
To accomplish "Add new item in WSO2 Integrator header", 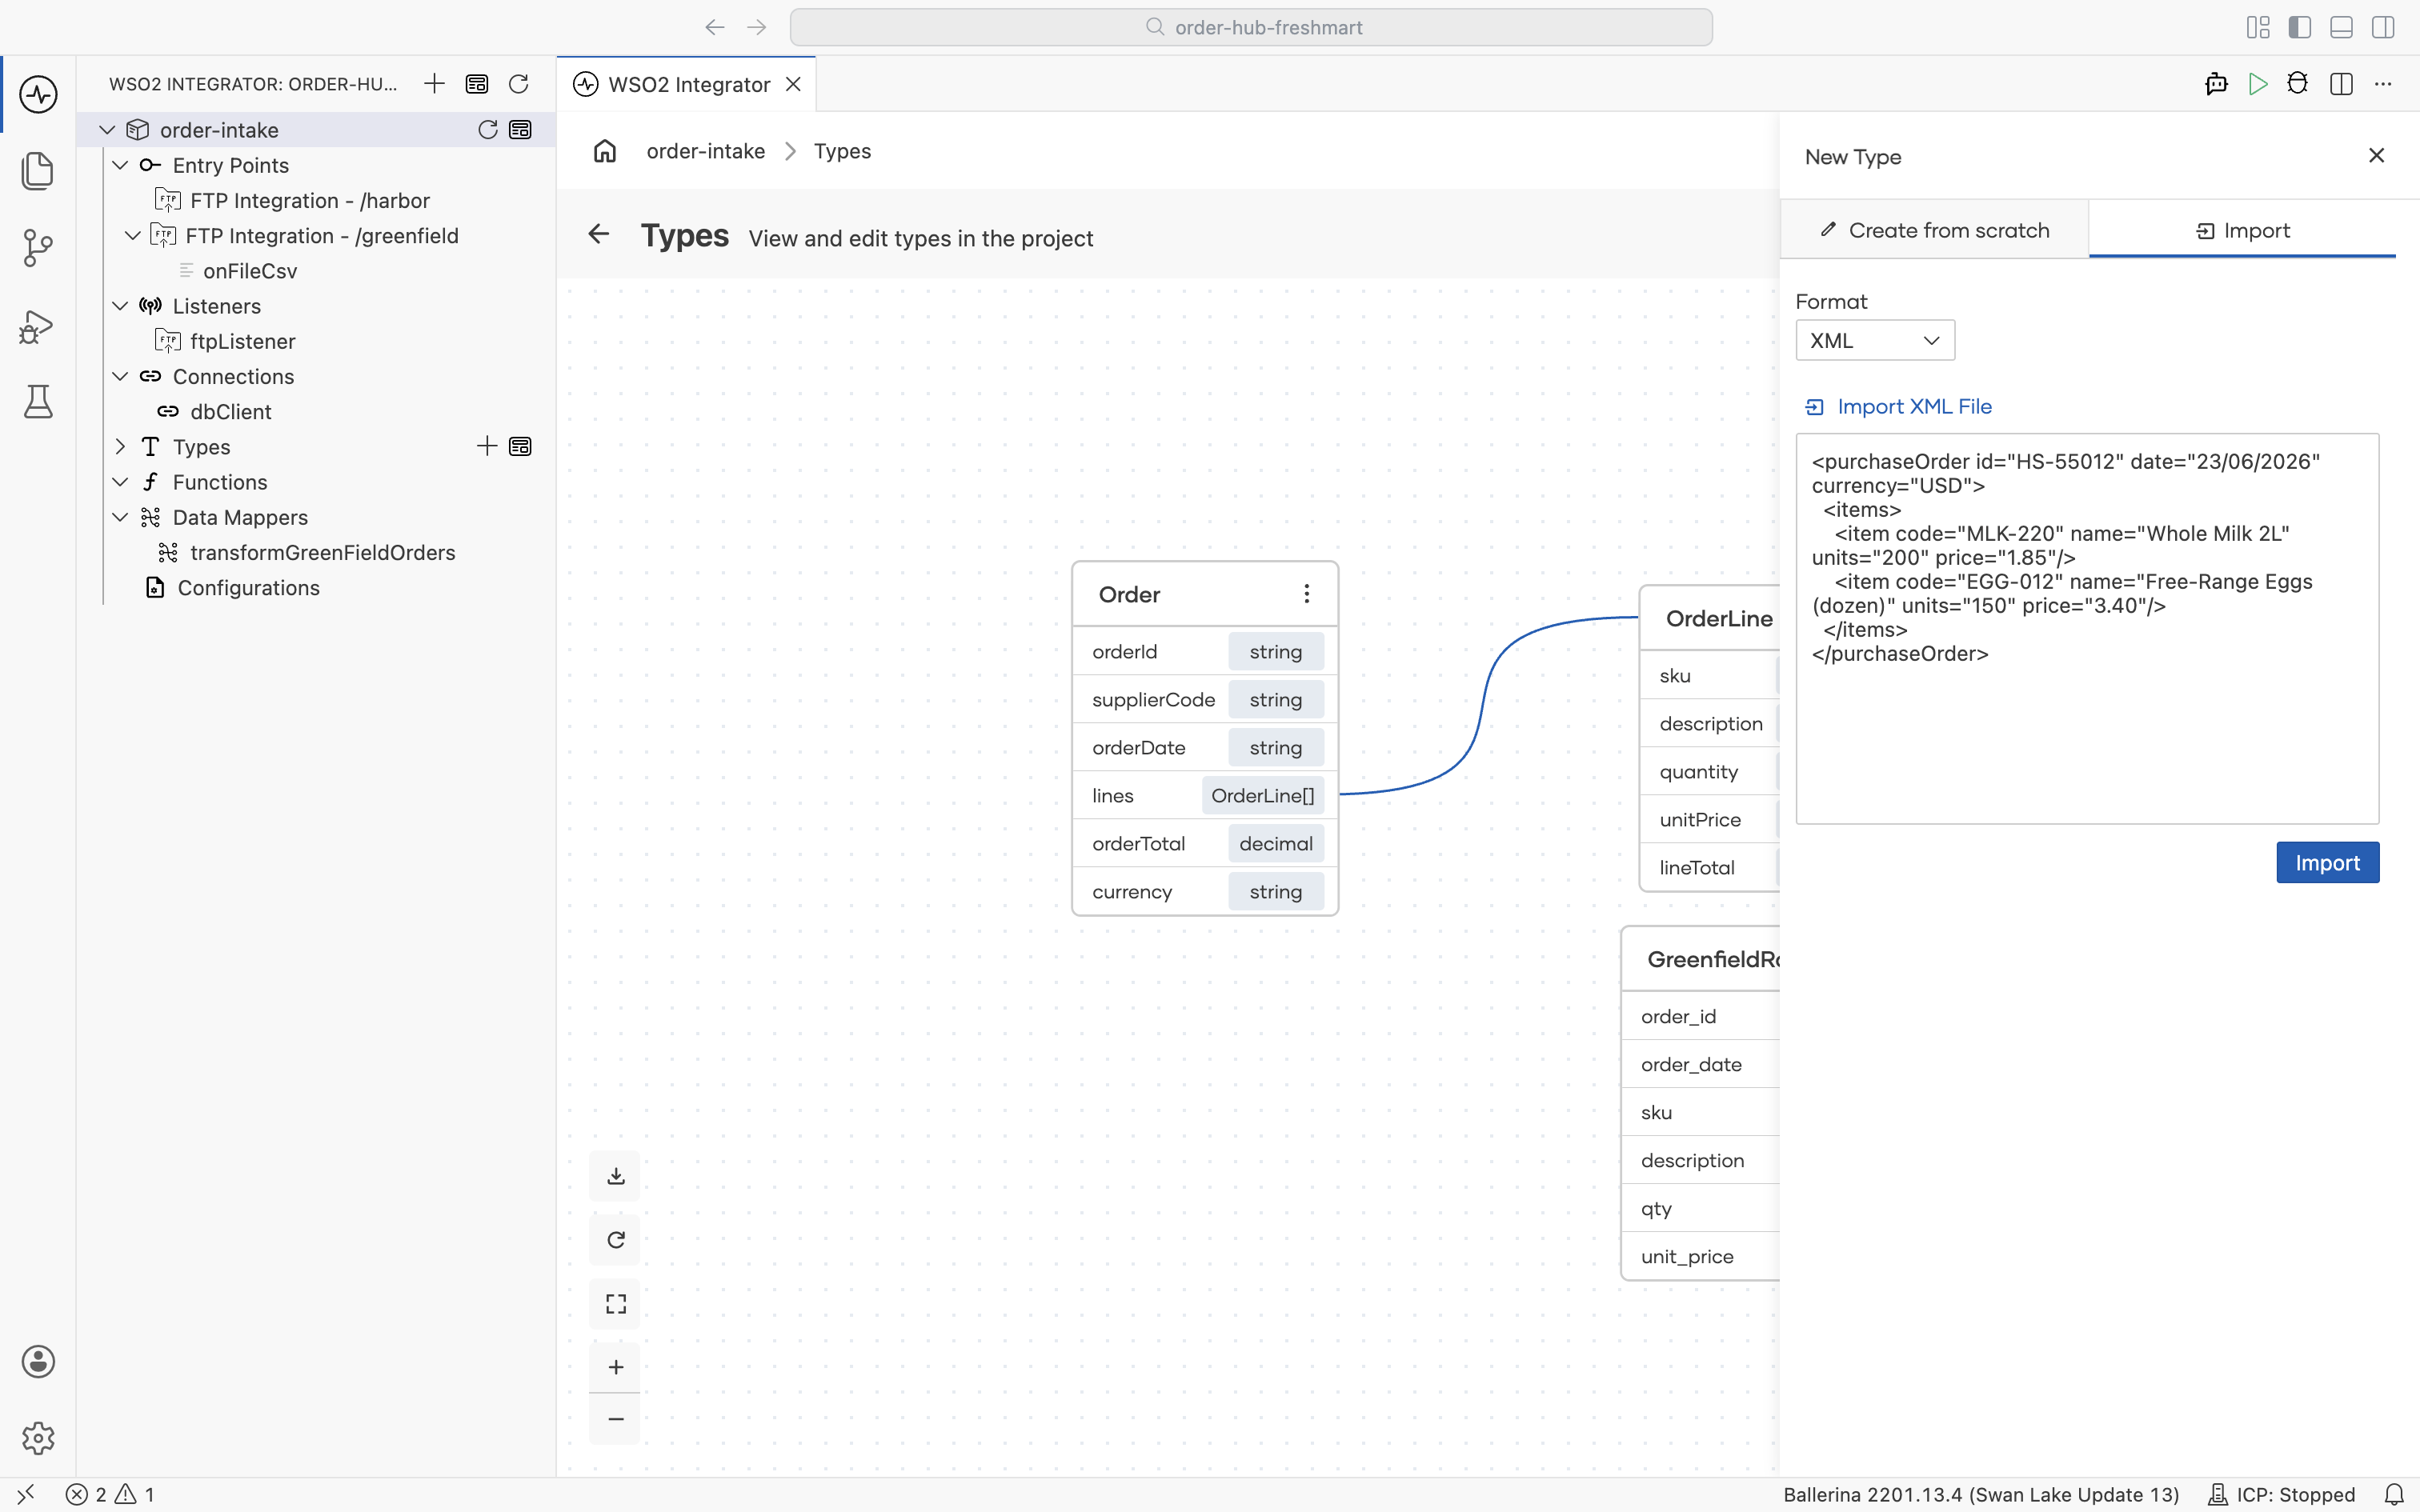I will [x=434, y=84].
